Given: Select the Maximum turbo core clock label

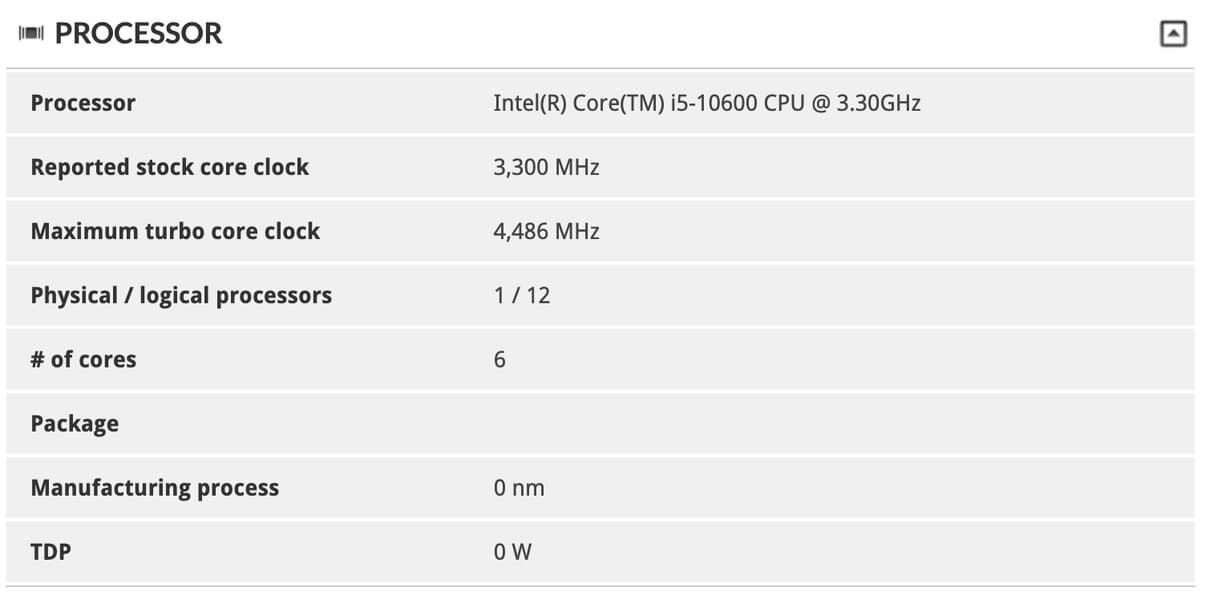Looking at the screenshot, I should point(175,231).
